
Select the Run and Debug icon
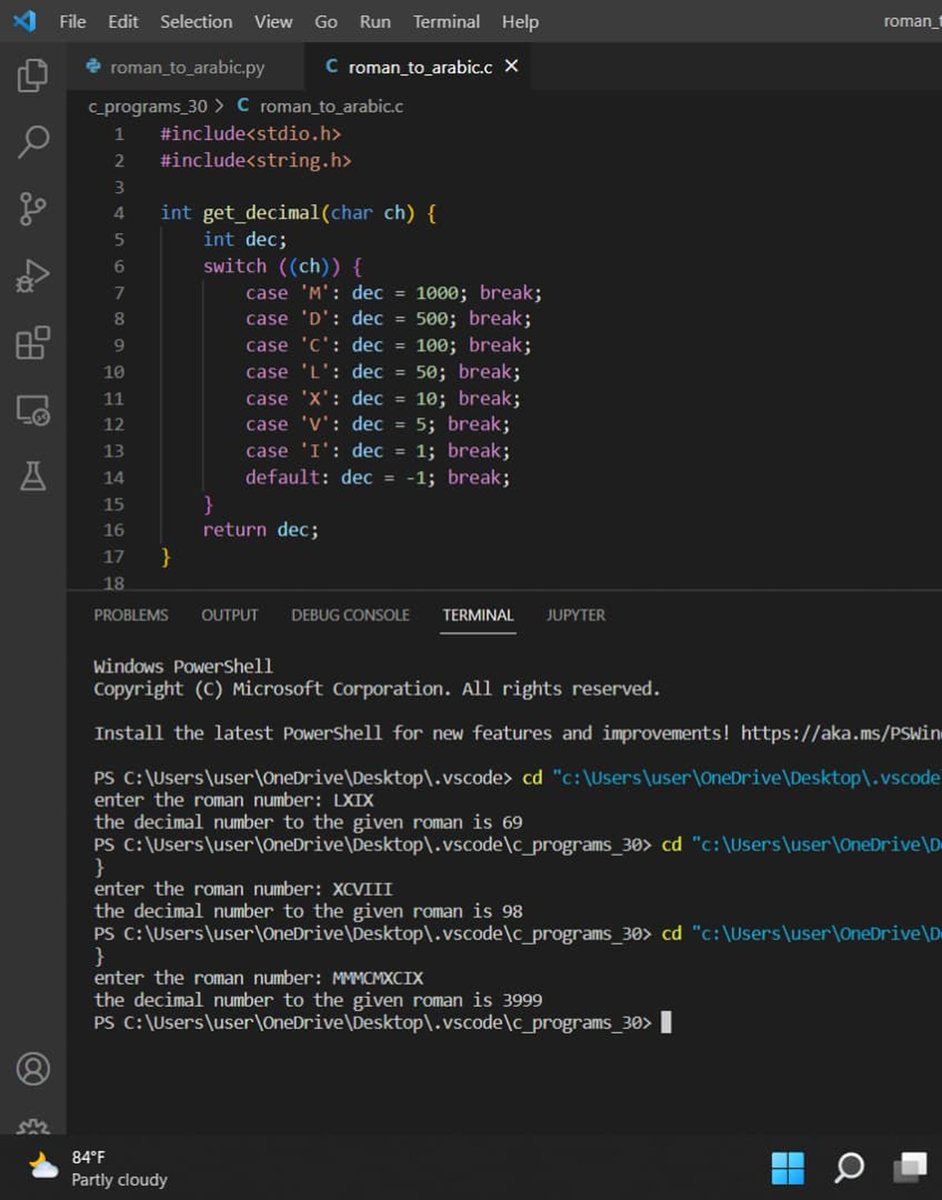32,276
